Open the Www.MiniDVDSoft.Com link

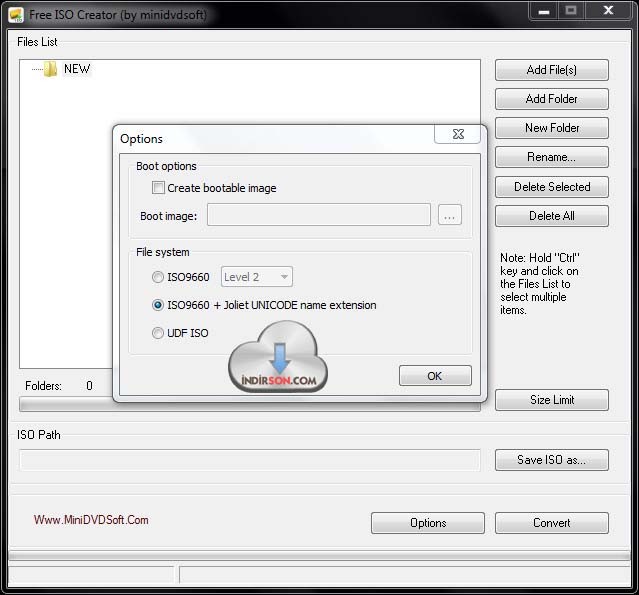tap(91, 520)
